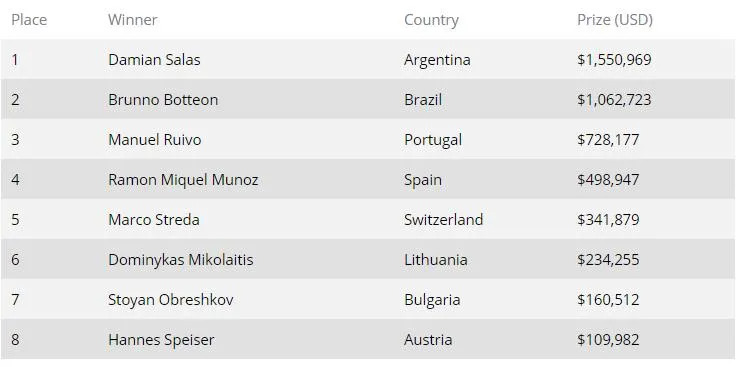Click on Dominykas Mikolaitis name
Viewport: 739px width, 367px height.
coord(181,260)
